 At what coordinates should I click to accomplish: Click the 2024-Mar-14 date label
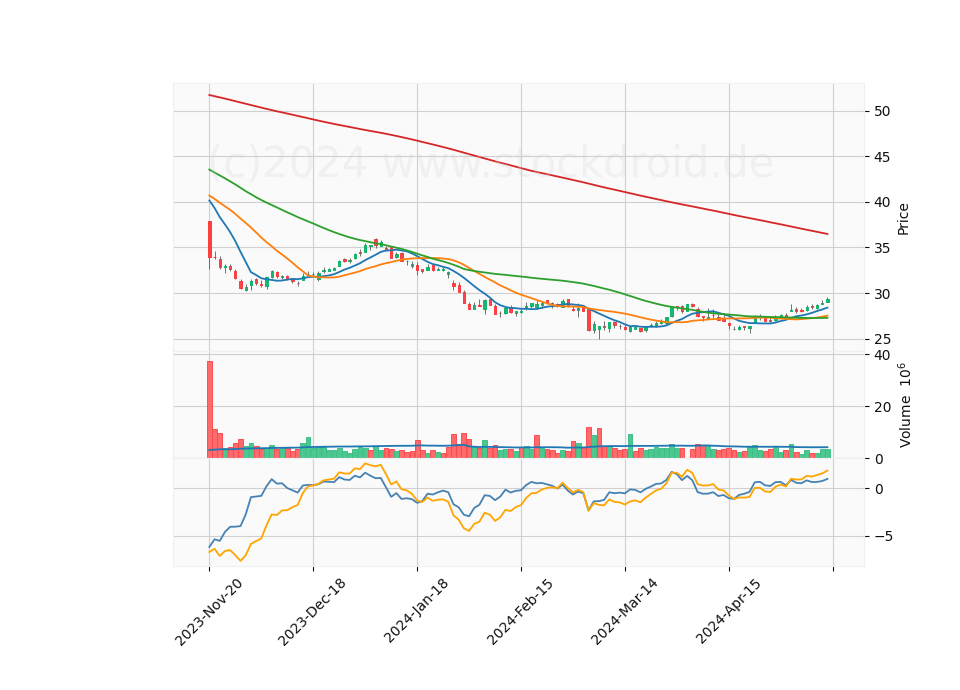coord(624,612)
